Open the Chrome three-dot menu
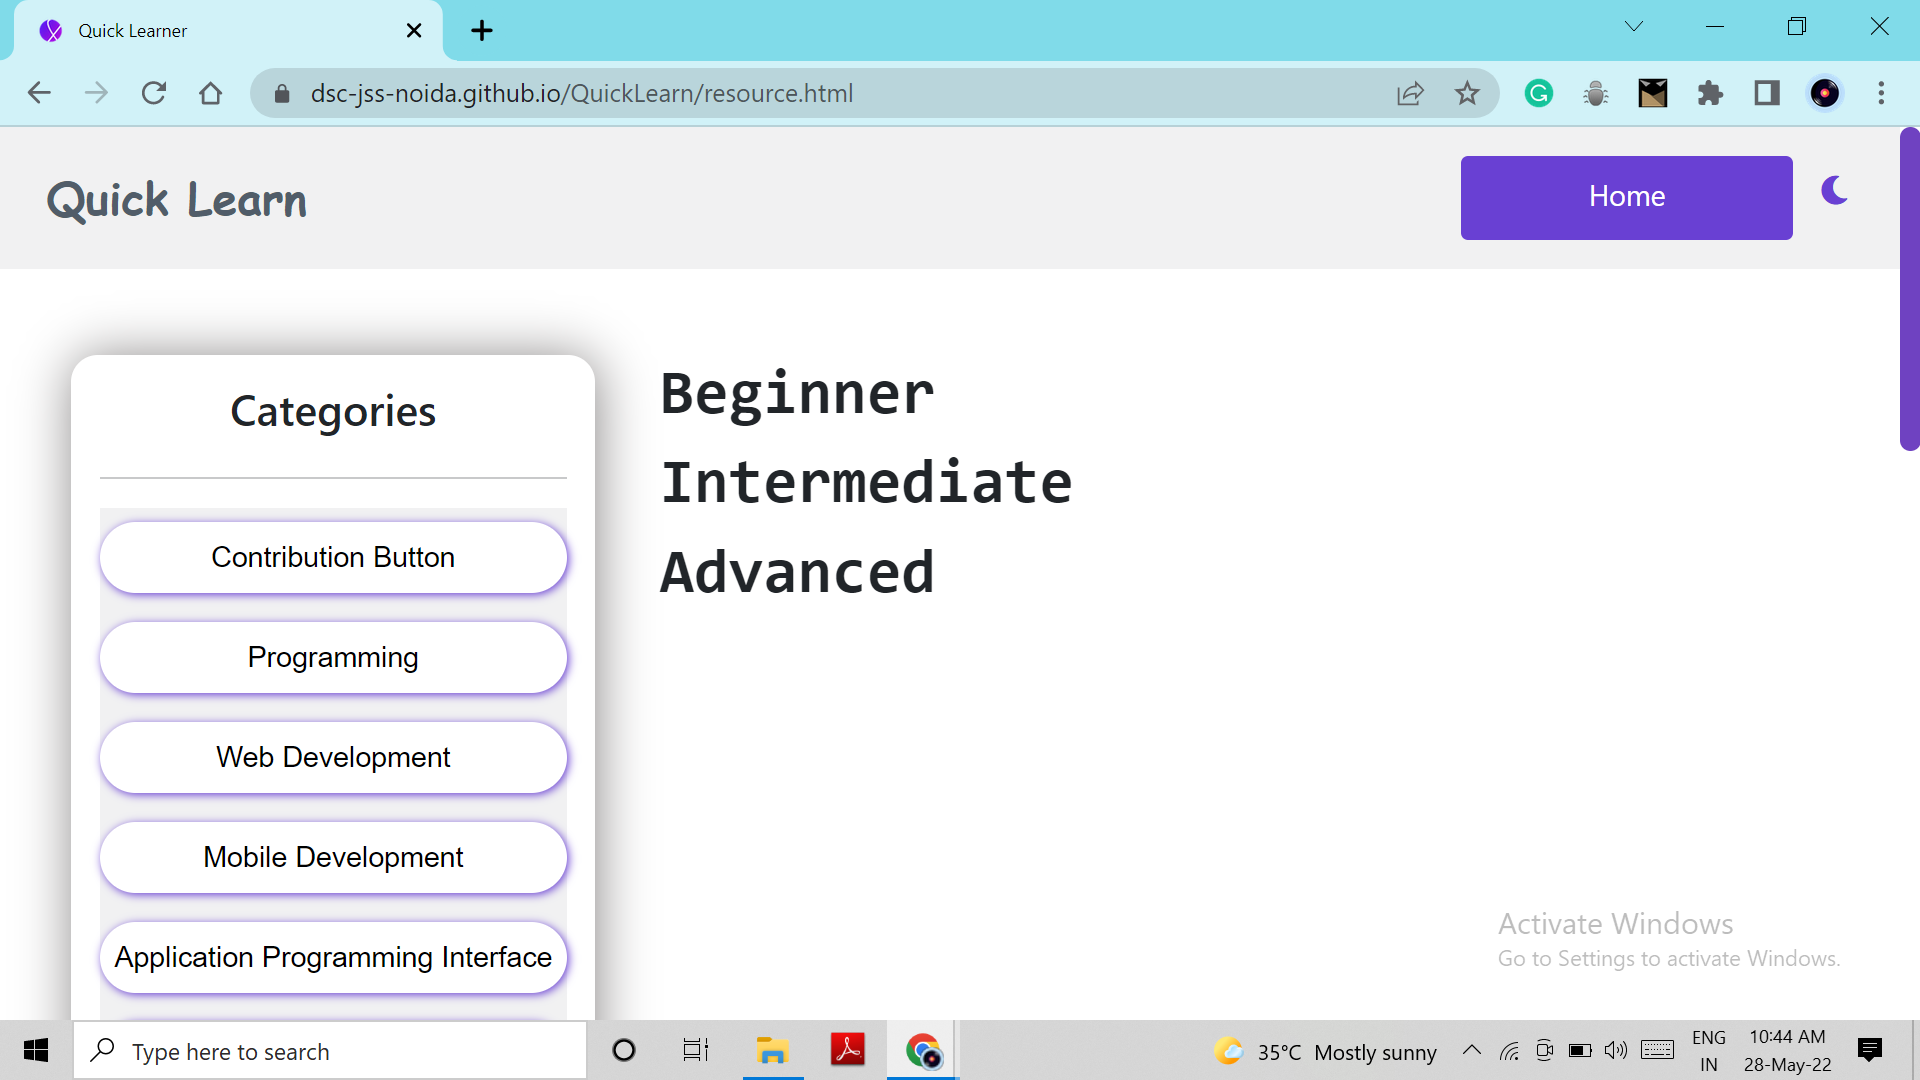Image resolution: width=1920 pixels, height=1080 pixels. pyautogui.click(x=1881, y=93)
